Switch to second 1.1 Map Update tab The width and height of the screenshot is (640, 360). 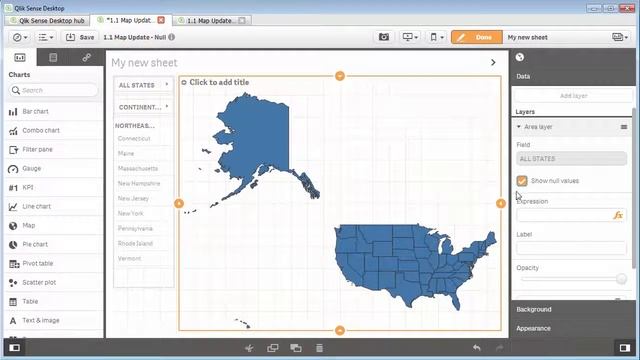point(212,20)
